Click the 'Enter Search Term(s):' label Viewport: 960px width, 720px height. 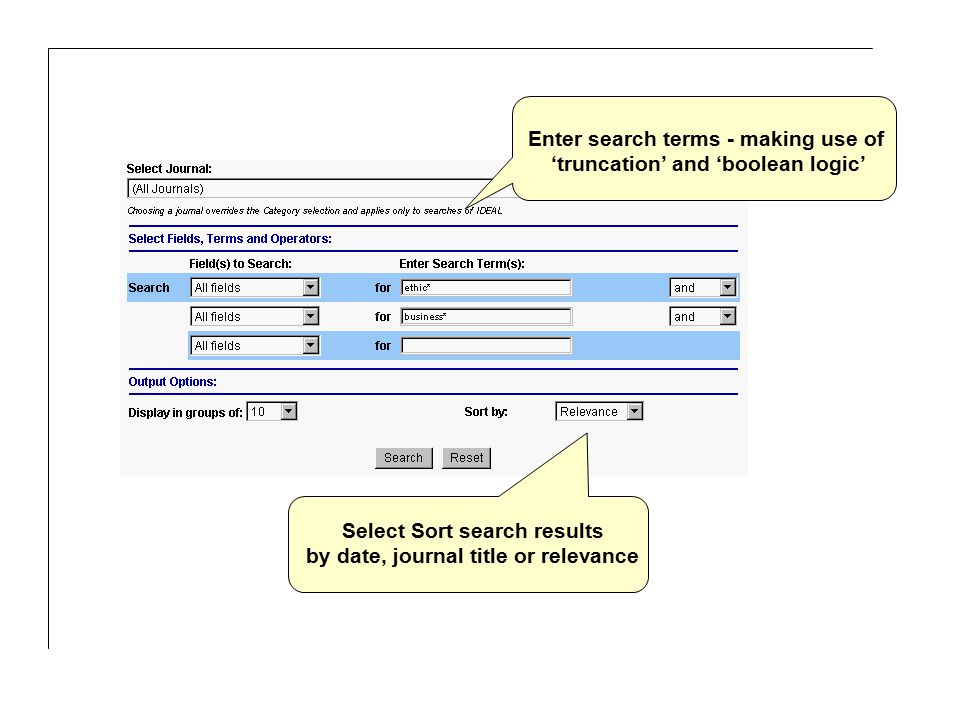[462, 264]
